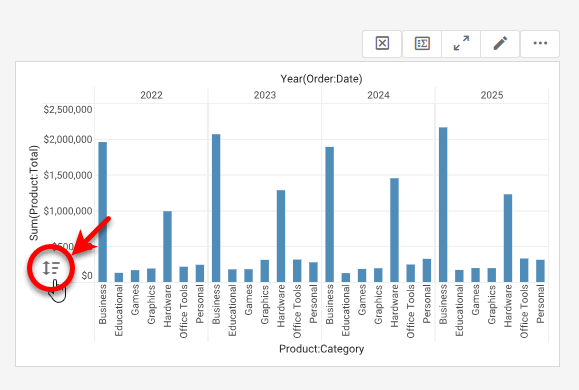Click the Hardware label under 2024
The width and height of the screenshot is (579, 390).
click(x=394, y=305)
